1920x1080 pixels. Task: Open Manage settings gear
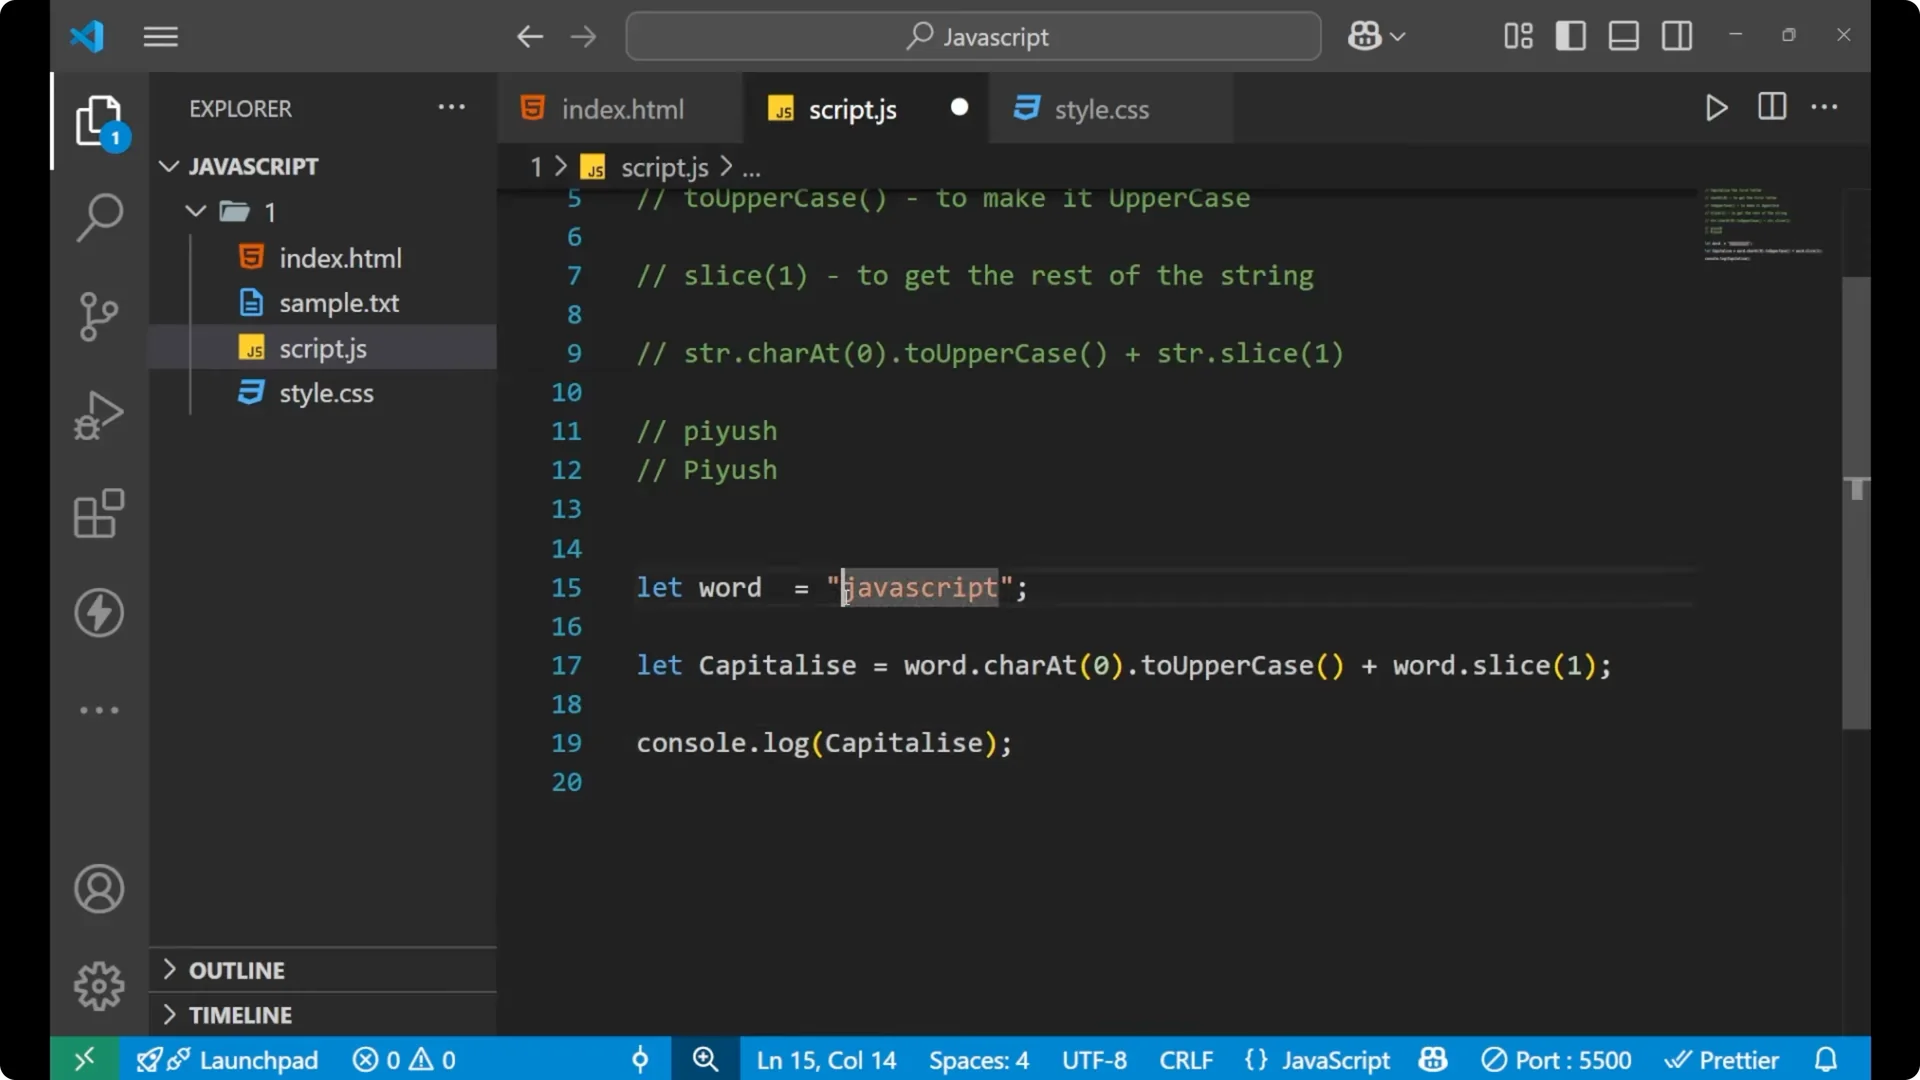click(x=98, y=985)
